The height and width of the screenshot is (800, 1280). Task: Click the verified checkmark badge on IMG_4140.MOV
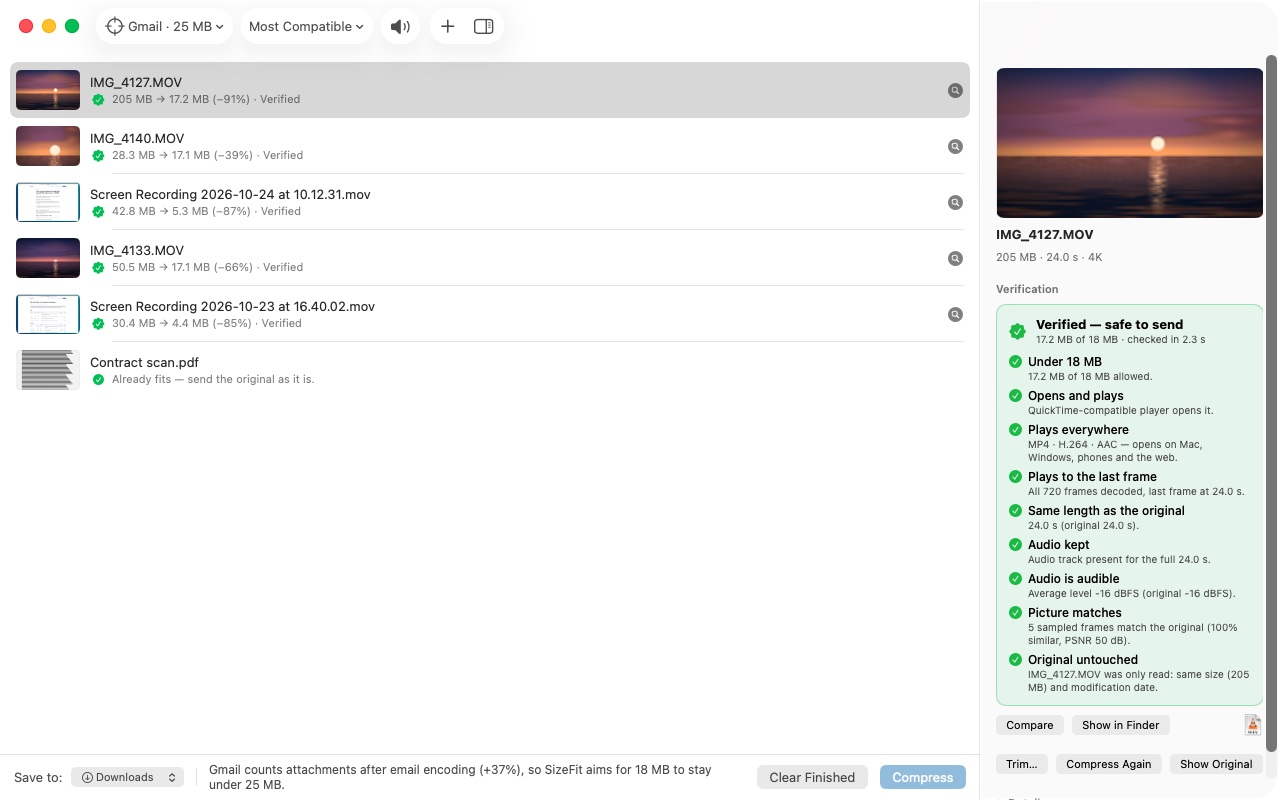(x=98, y=156)
